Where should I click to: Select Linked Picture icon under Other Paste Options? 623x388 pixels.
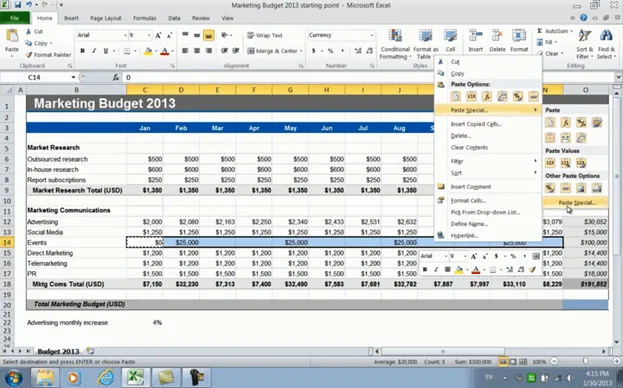click(596, 188)
